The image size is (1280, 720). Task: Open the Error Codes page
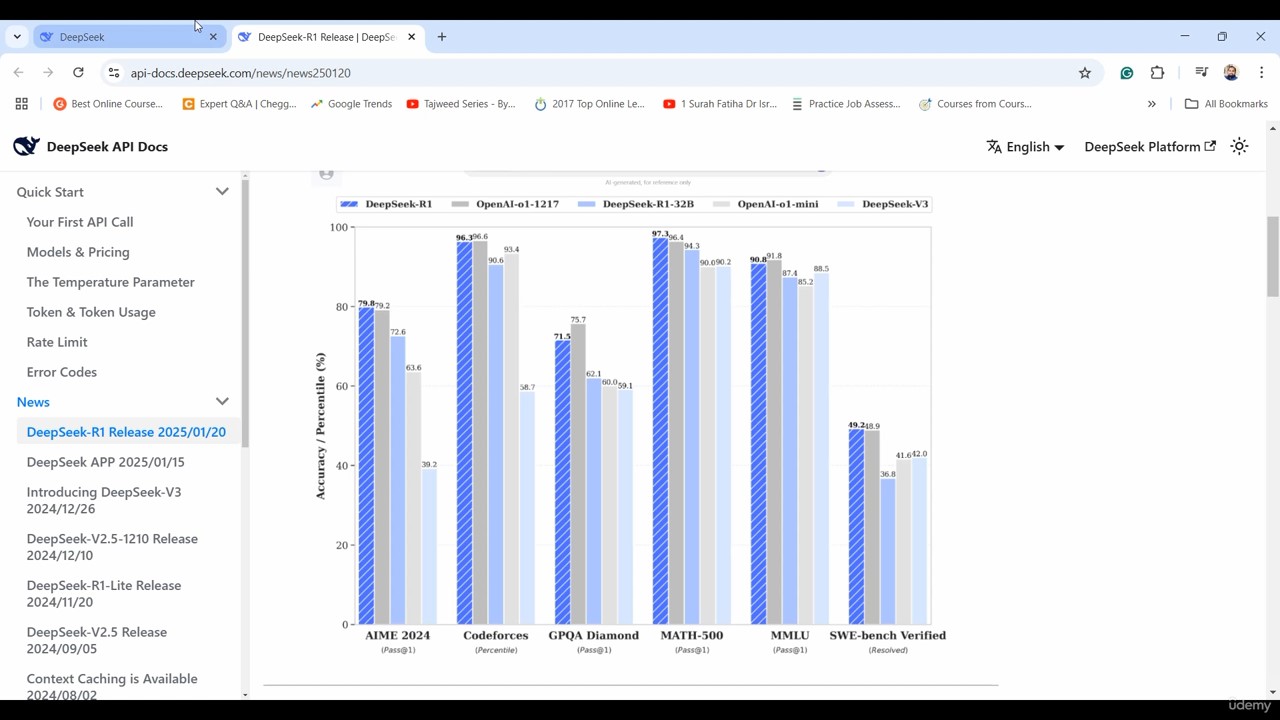point(62,372)
